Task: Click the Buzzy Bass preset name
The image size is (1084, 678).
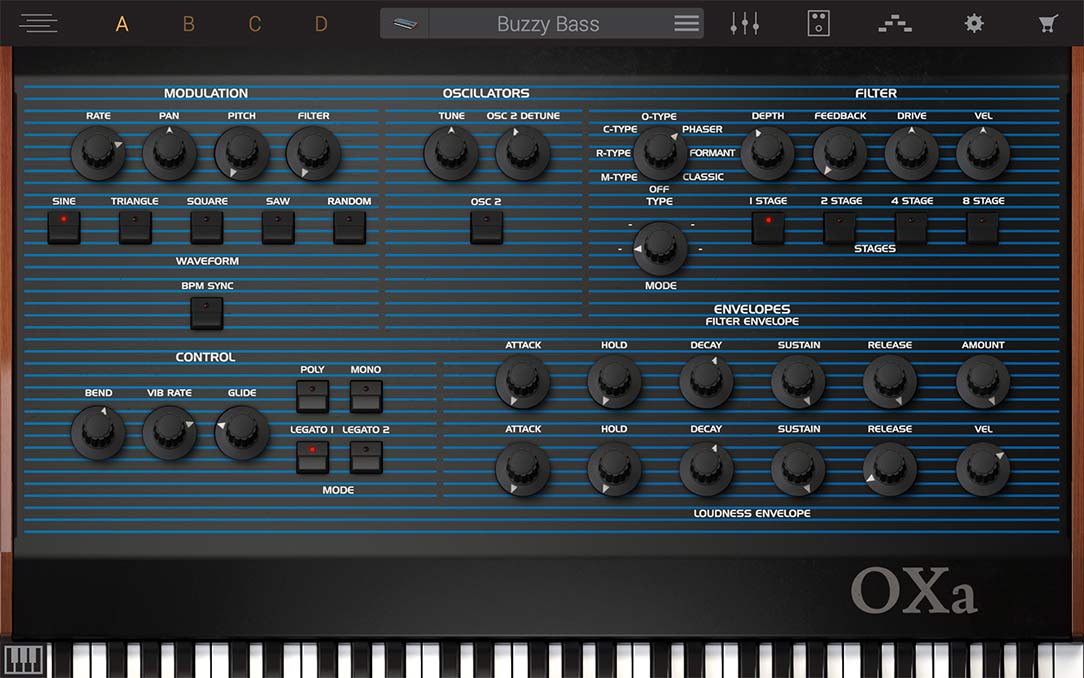Action: pyautogui.click(x=548, y=24)
